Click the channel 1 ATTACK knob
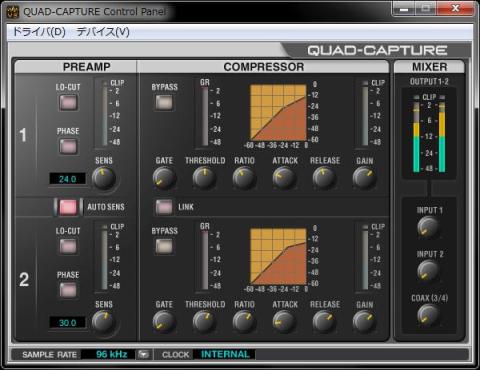Screen dimensions: 480x370 [284, 178]
